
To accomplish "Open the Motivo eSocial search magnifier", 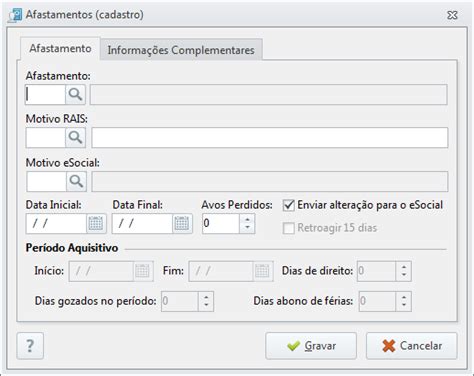I will pyautogui.click(x=76, y=181).
